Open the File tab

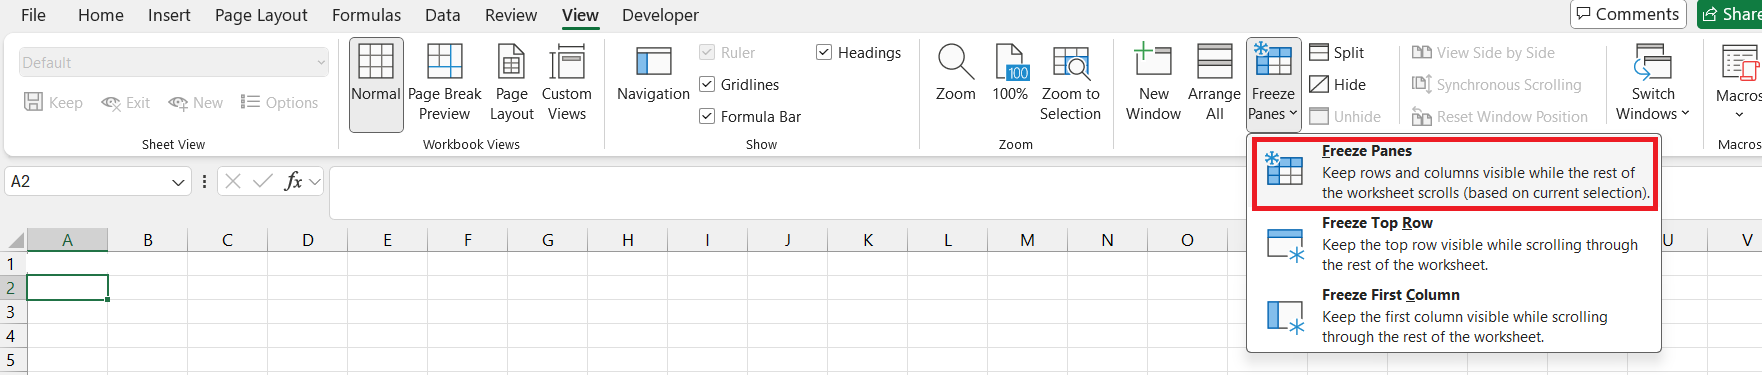coord(33,15)
